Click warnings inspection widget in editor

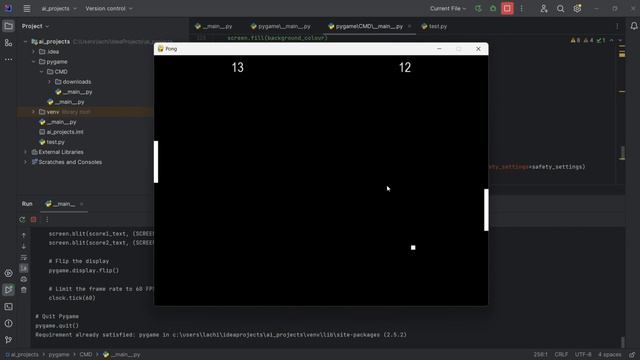pyautogui.click(x=588, y=40)
